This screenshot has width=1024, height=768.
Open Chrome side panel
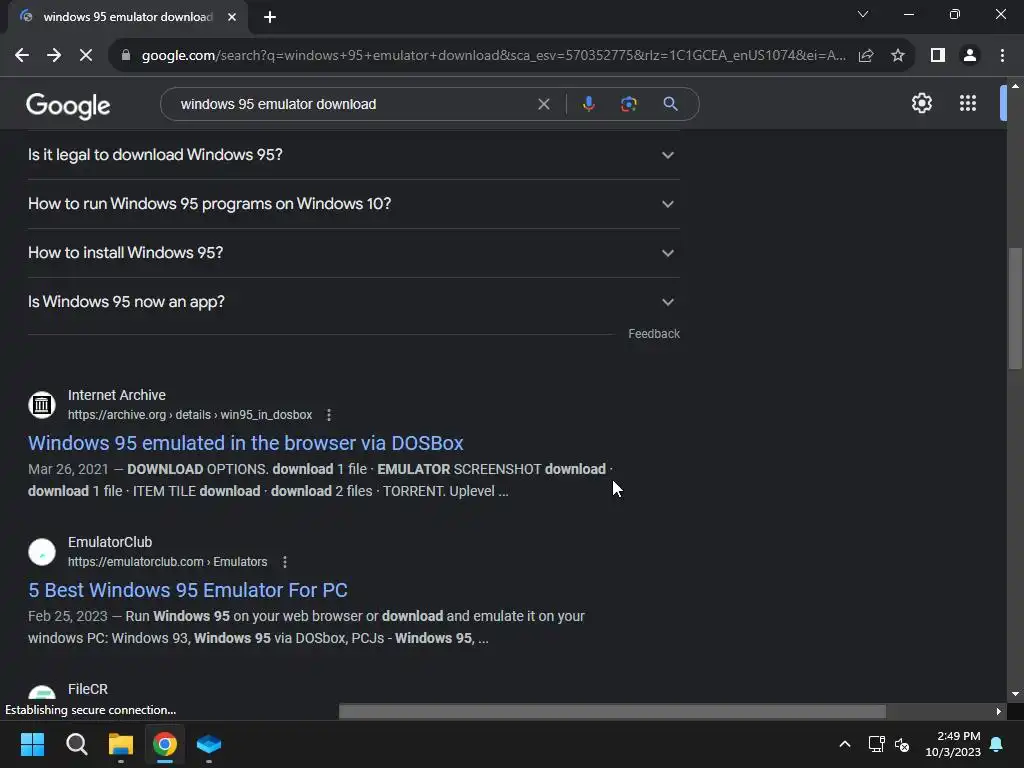[938, 56]
